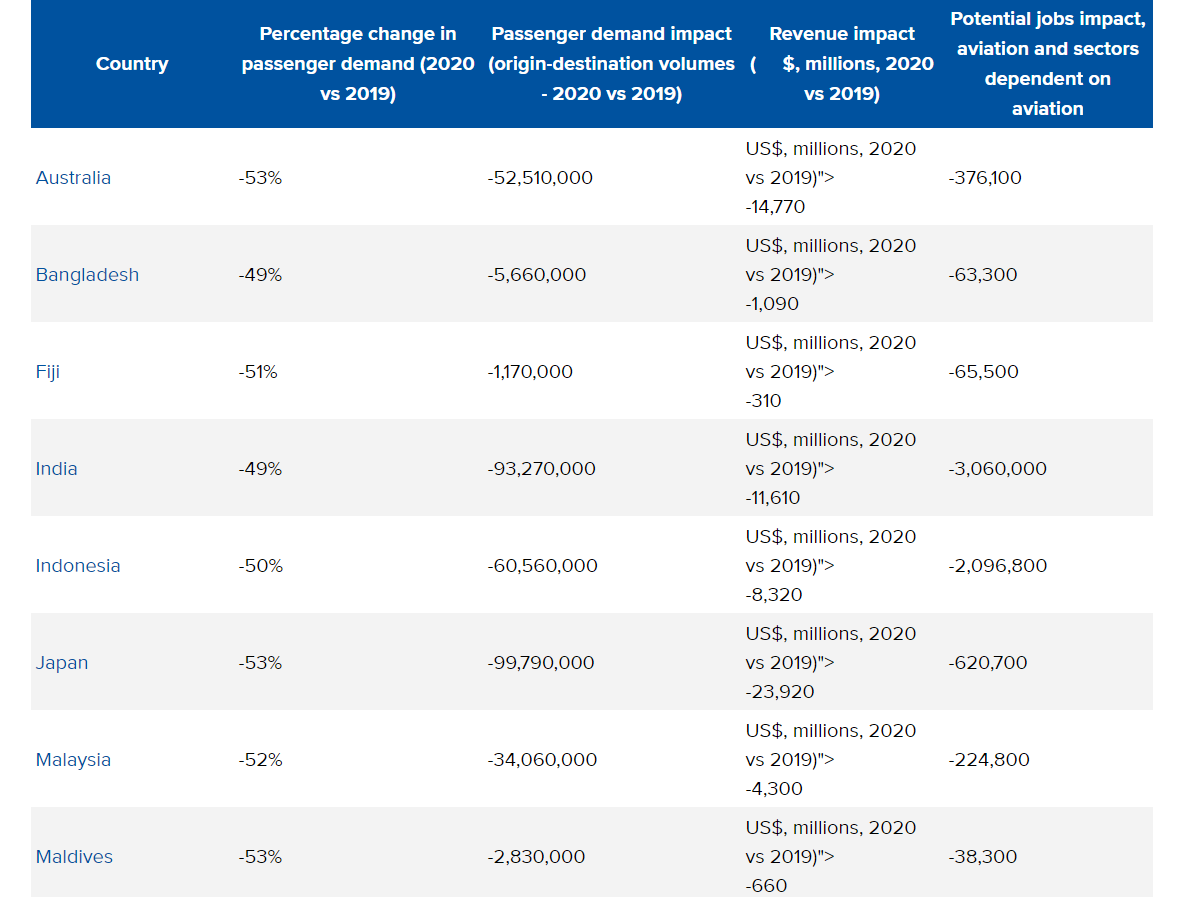Select Indonesia's -50% value
The image size is (1182, 897).
(x=261, y=566)
